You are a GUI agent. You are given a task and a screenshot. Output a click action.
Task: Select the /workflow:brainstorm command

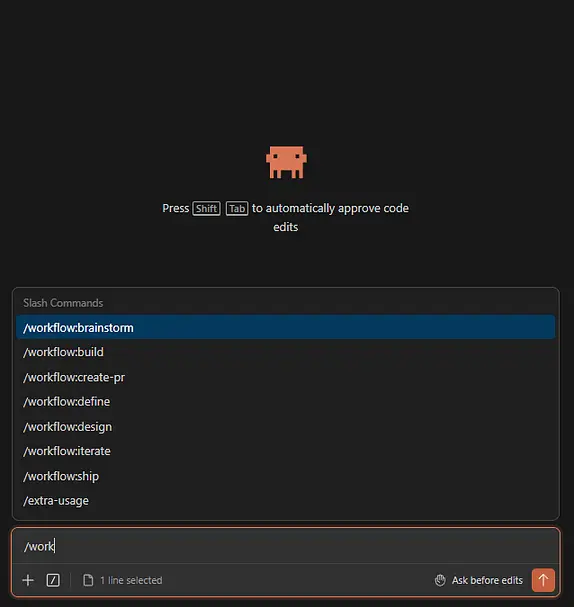coord(286,328)
